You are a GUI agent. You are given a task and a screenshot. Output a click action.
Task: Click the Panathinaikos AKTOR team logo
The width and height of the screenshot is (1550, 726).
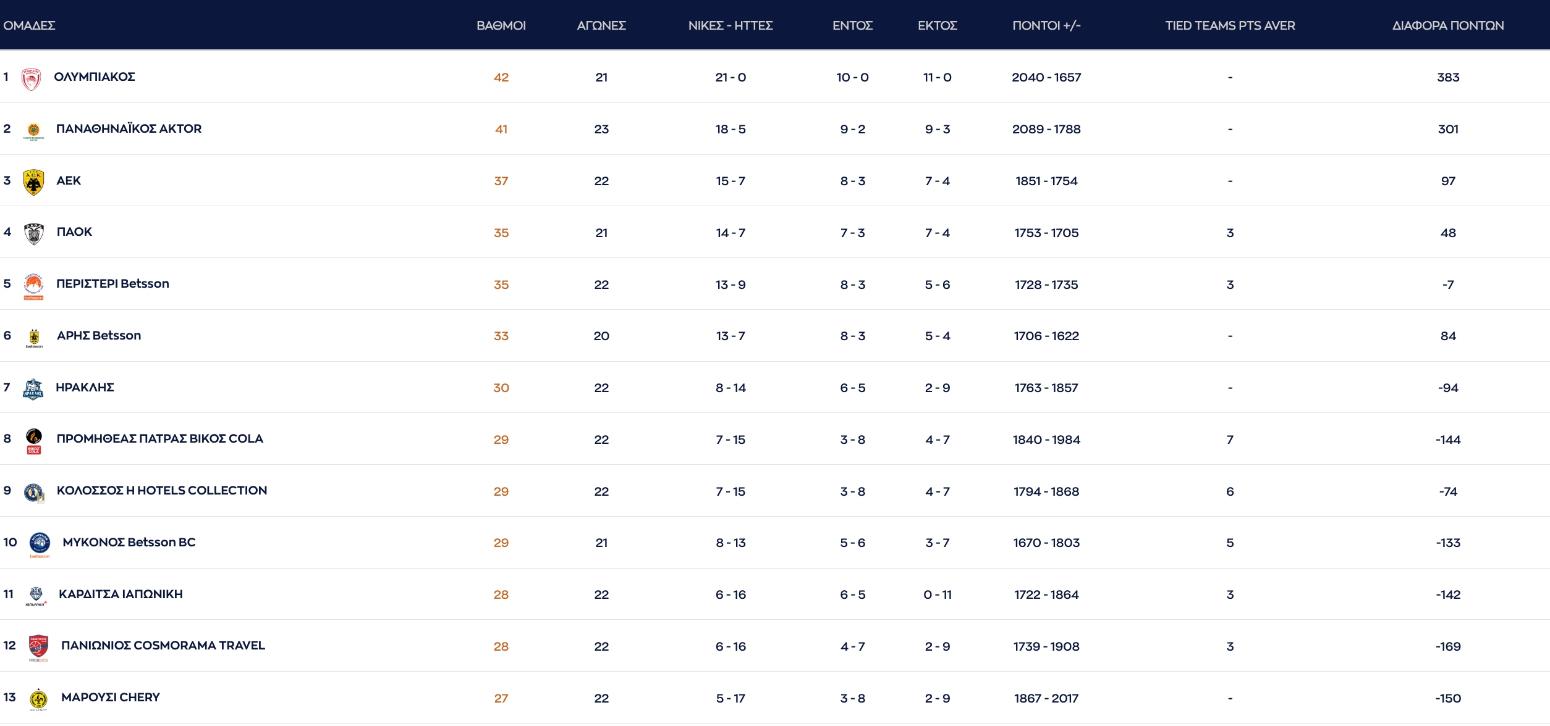click(33, 130)
